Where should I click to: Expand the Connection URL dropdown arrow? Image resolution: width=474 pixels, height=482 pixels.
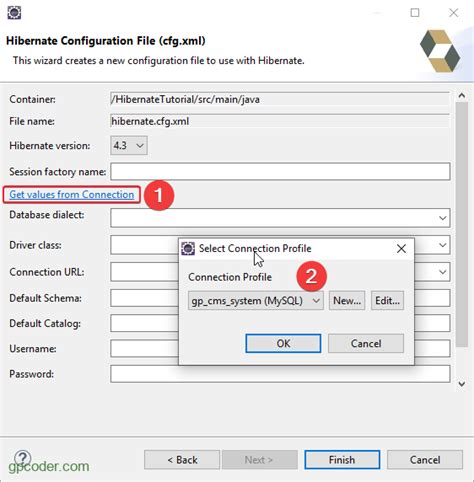pos(442,272)
